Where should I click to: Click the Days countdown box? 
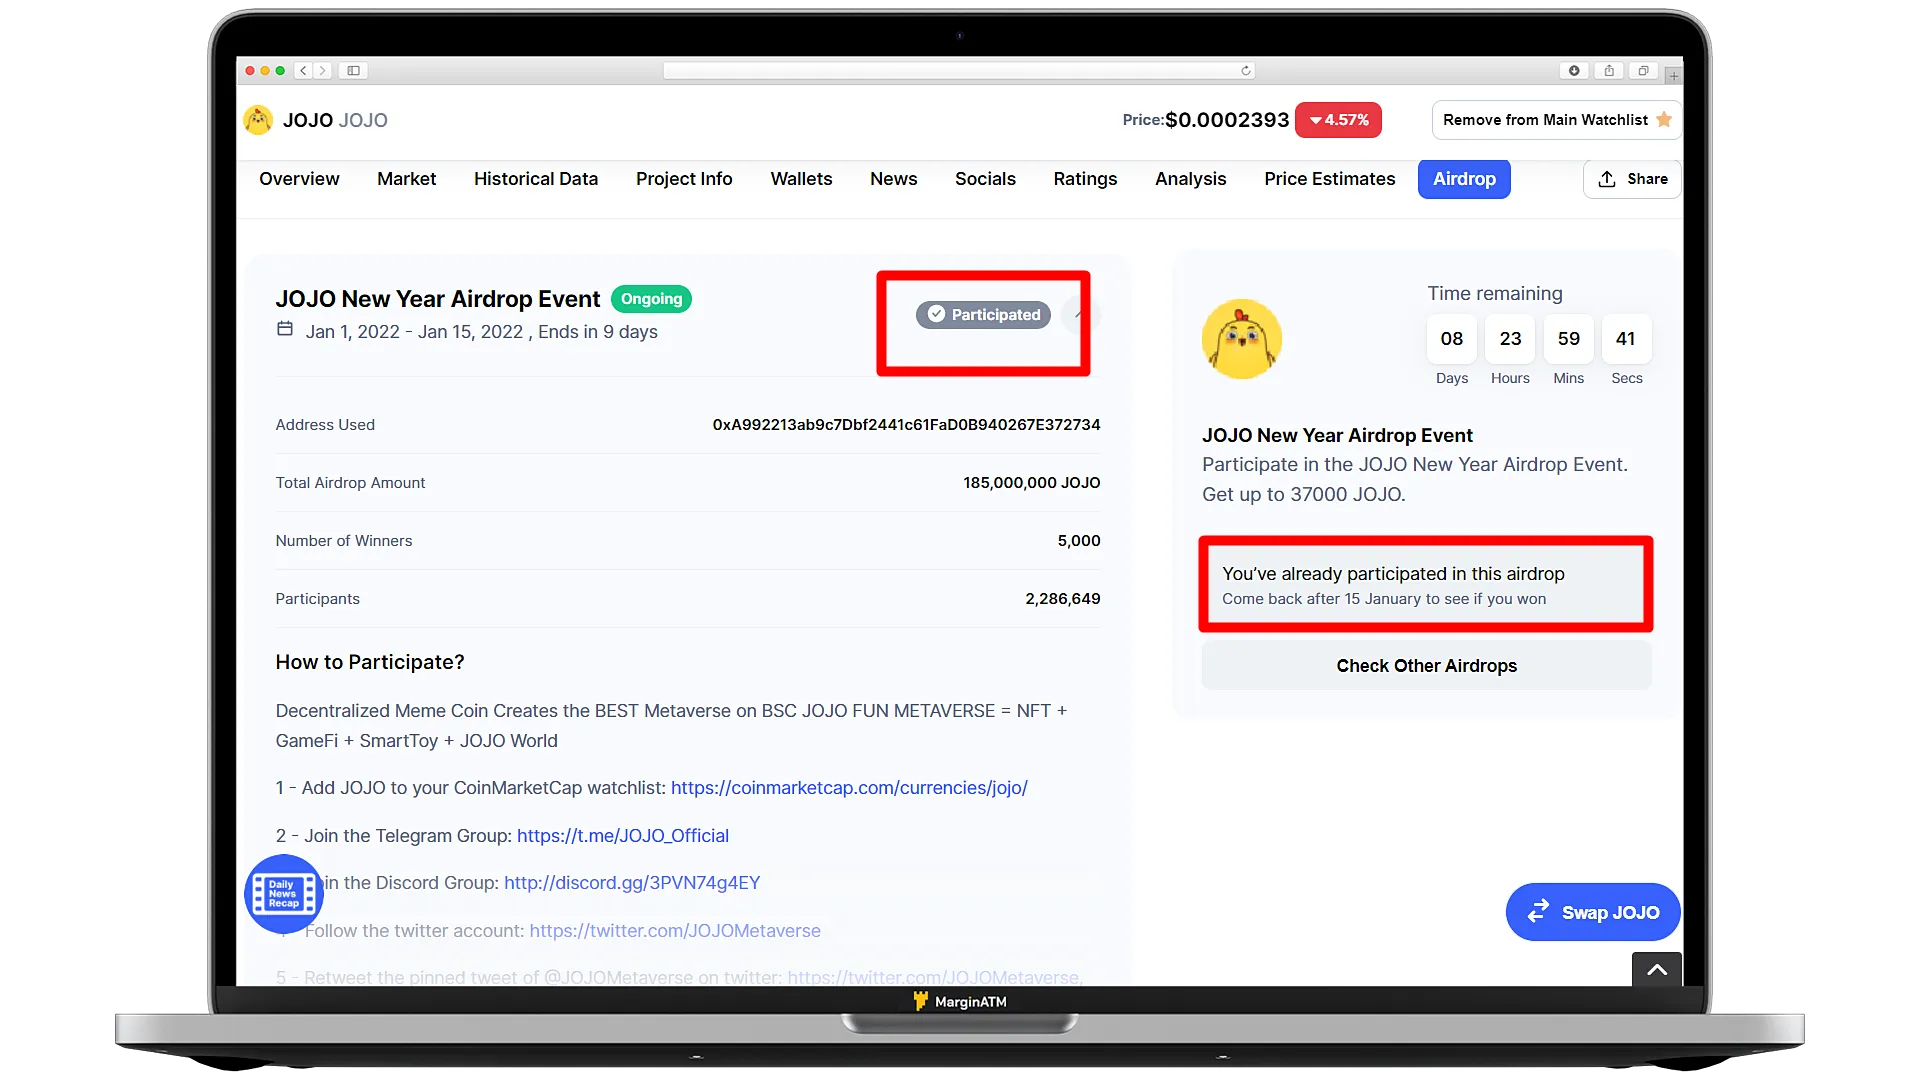[1452, 339]
